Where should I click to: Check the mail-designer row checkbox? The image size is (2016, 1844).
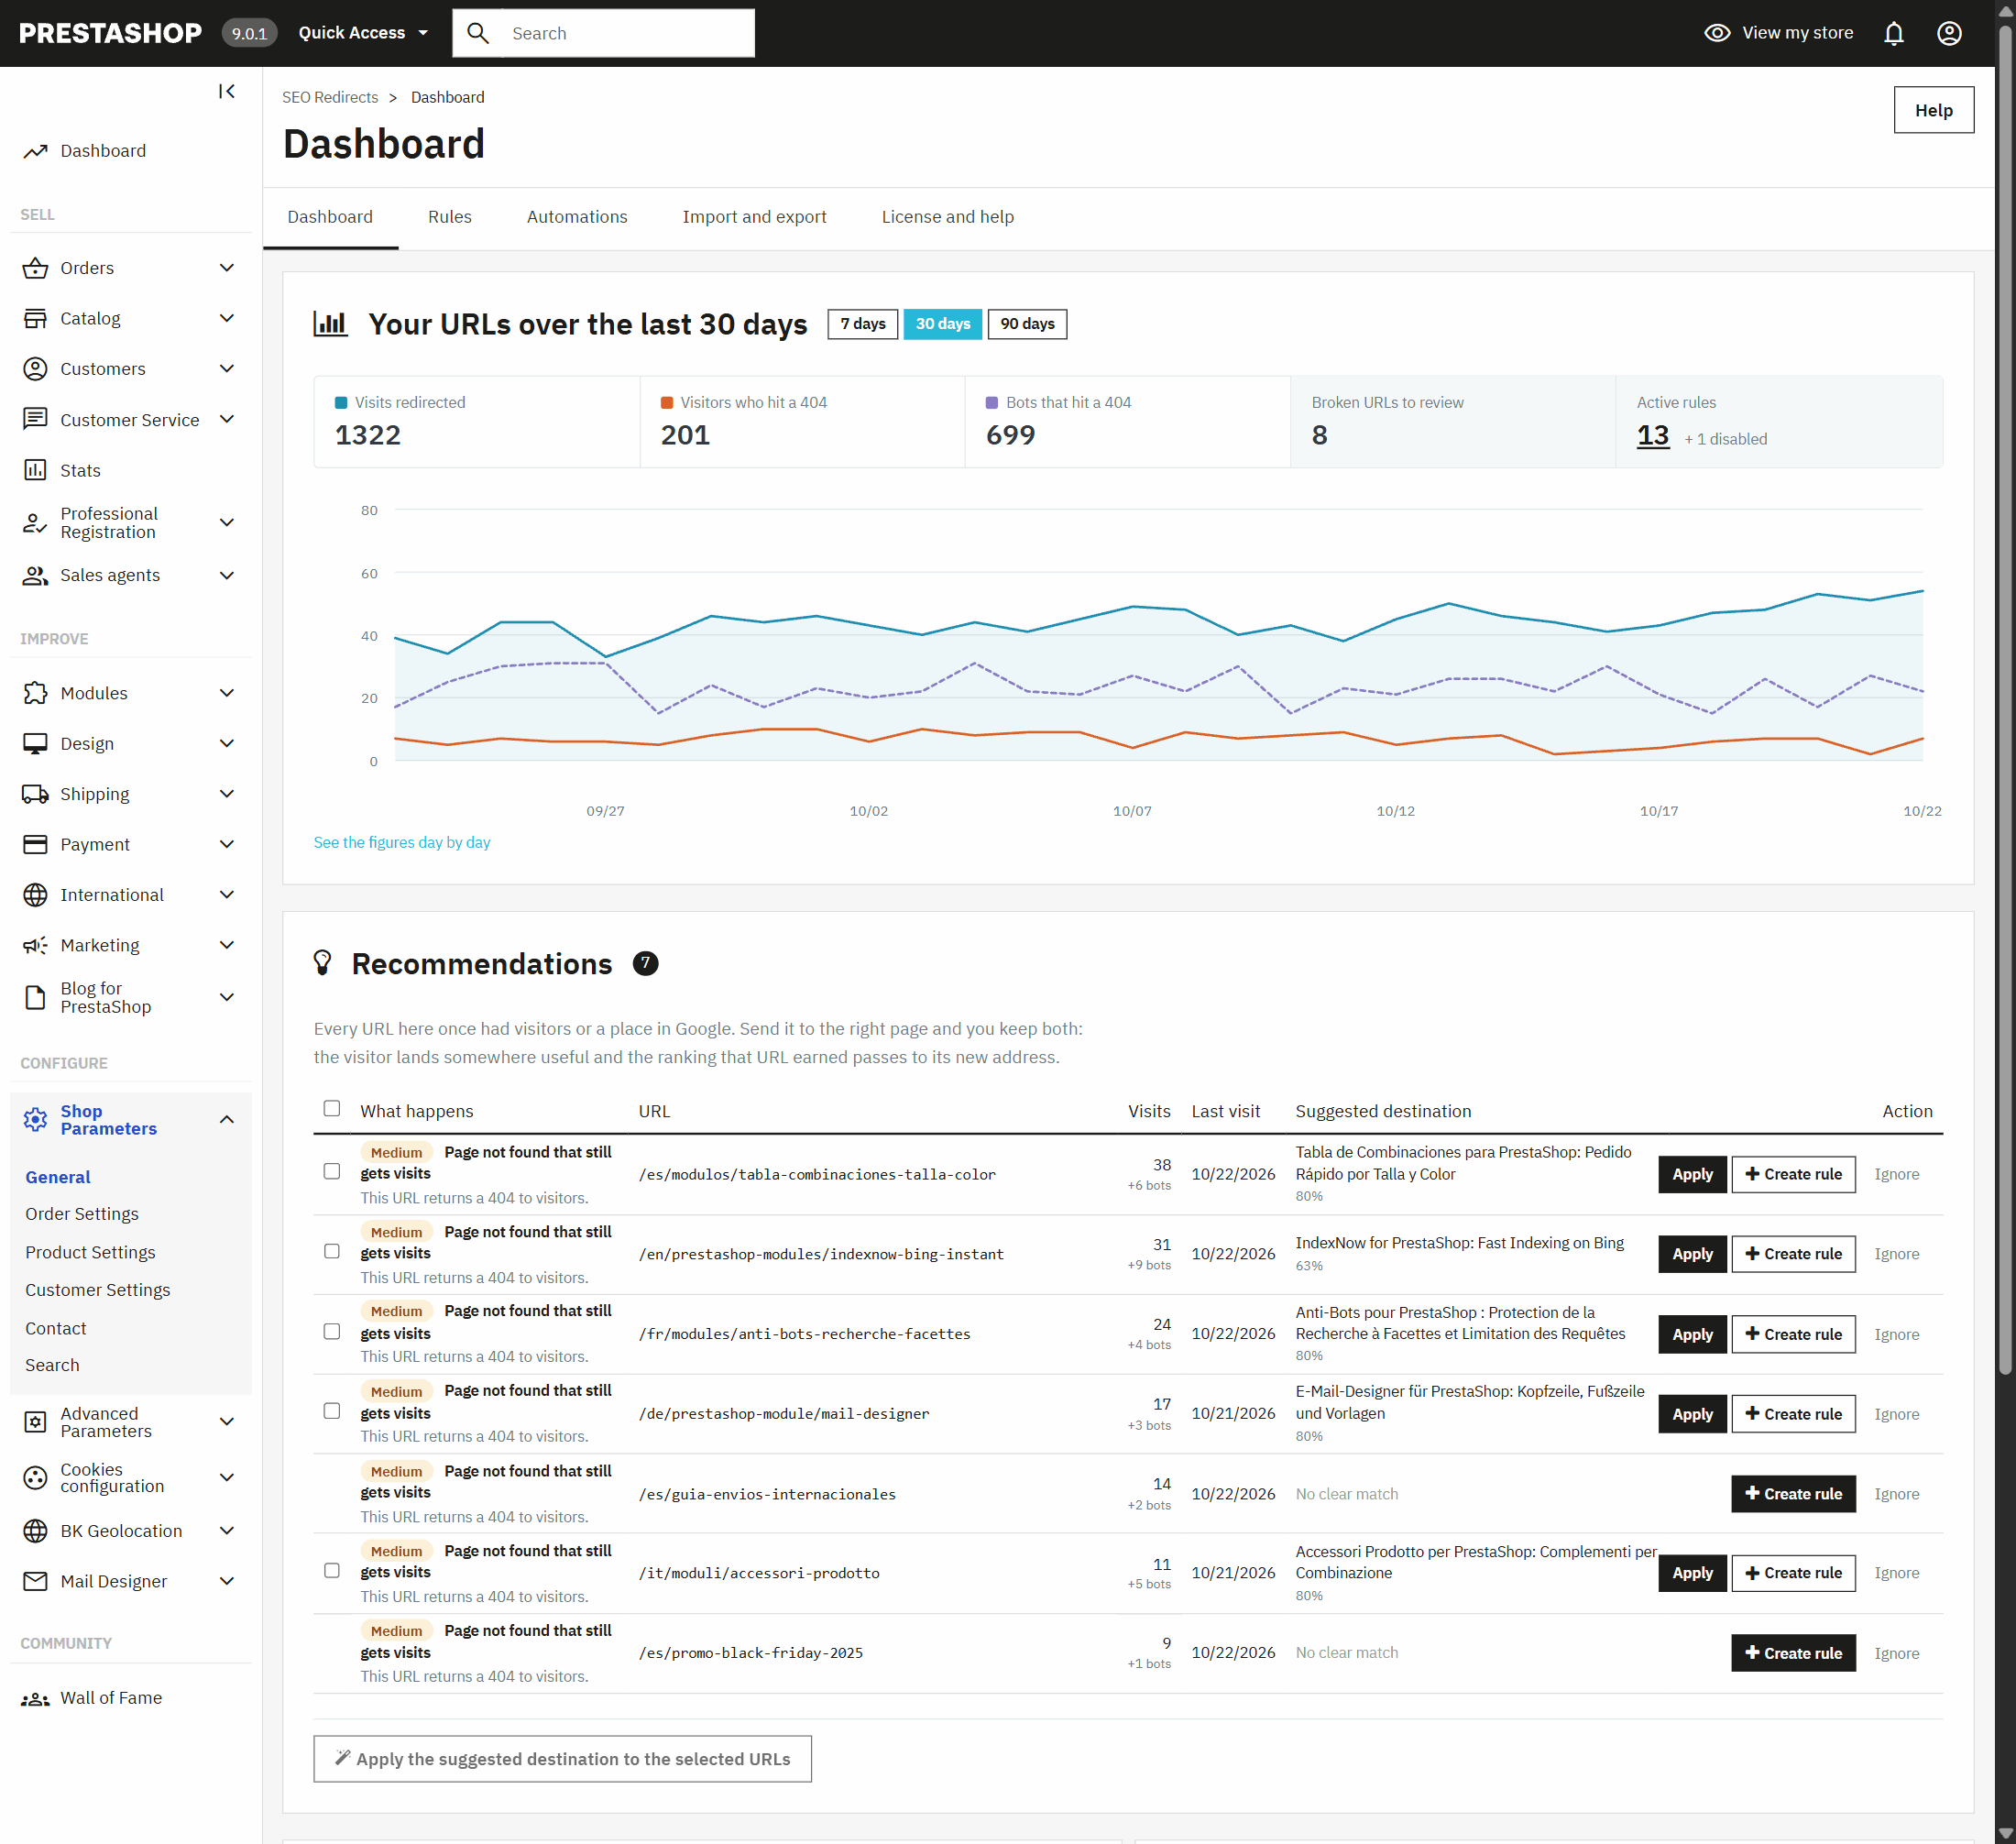coord(332,1411)
